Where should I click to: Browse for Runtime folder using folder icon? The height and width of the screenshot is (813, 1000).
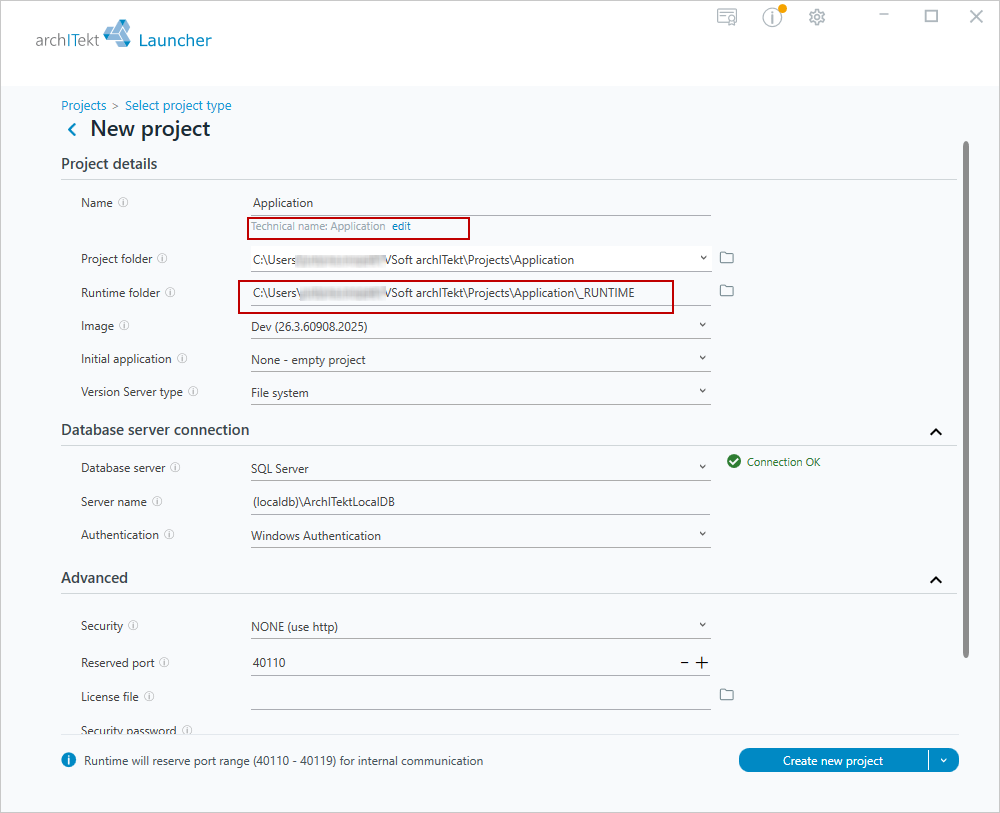(726, 291)
